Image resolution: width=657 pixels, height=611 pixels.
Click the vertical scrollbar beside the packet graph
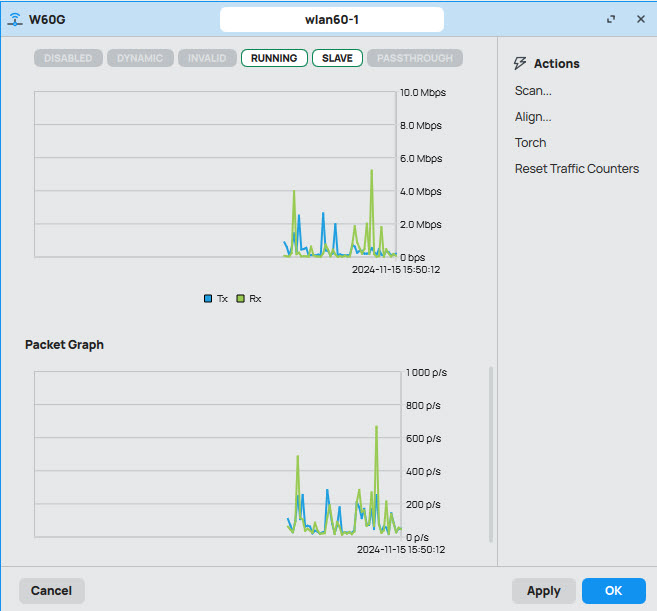[x=491, y=454]
